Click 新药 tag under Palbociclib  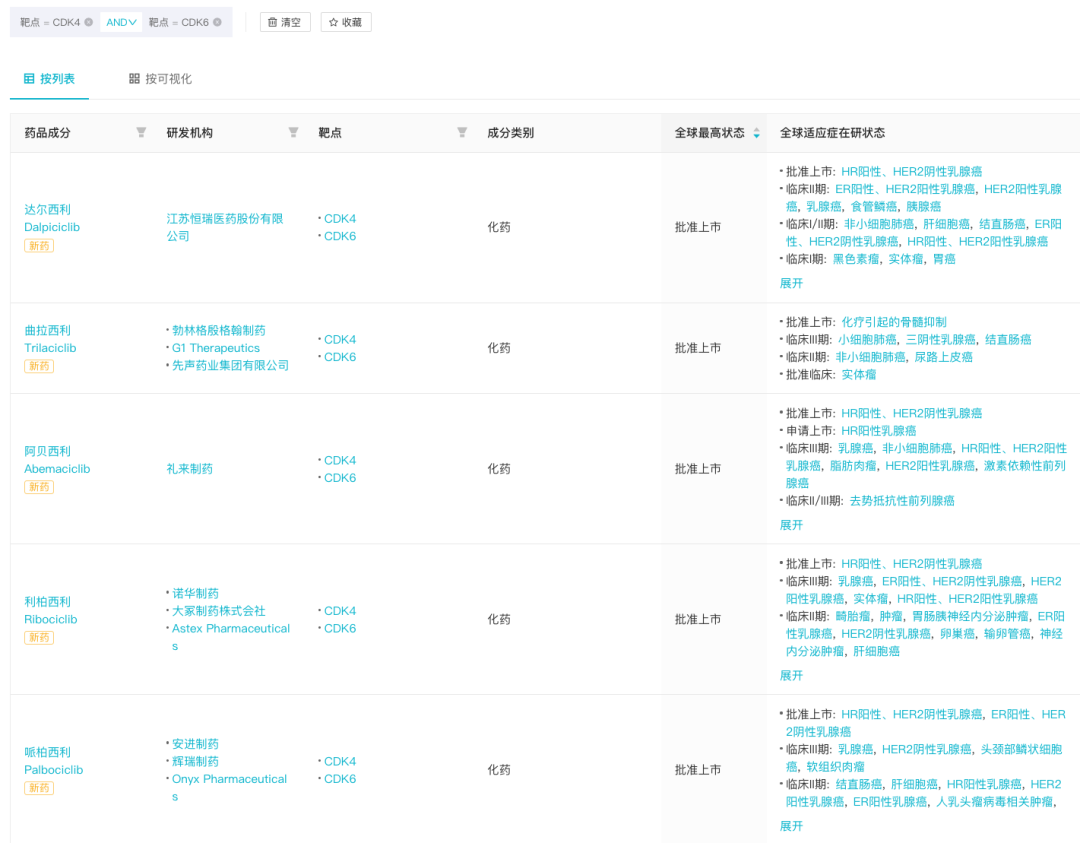(39, 788)
